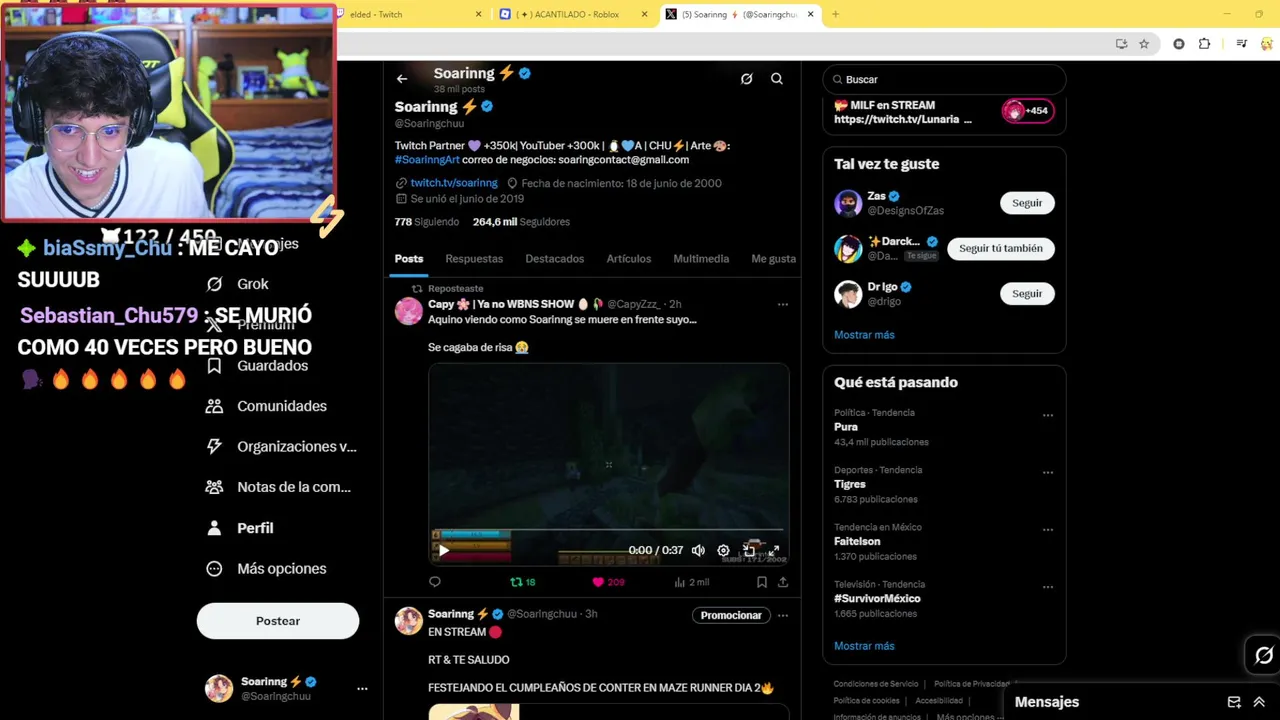
Task: Click the install app icon in address bar
Action: [x=1121, y=44]
